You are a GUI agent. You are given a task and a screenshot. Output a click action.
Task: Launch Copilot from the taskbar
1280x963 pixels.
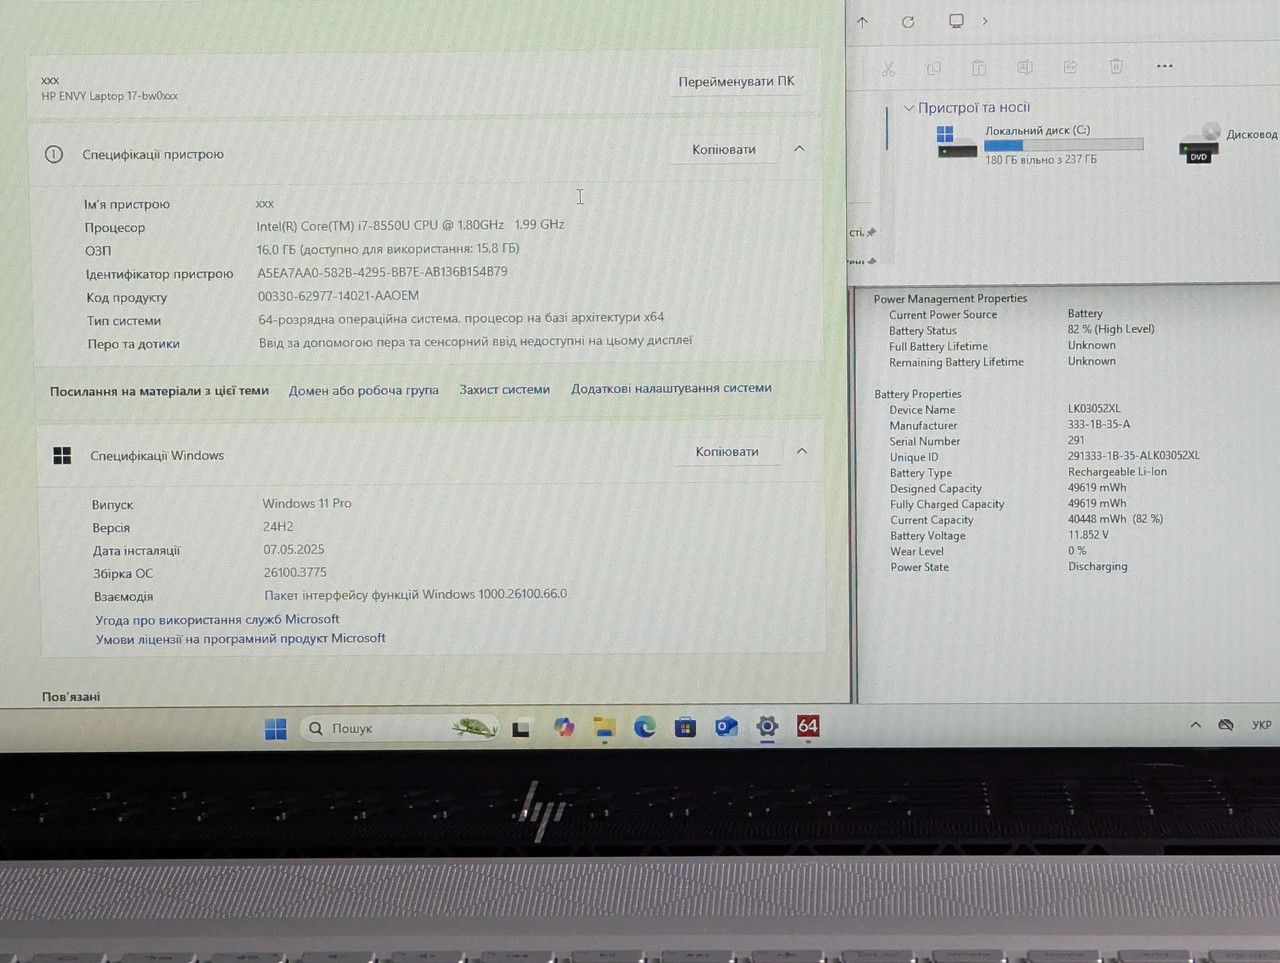click(565, 728)
